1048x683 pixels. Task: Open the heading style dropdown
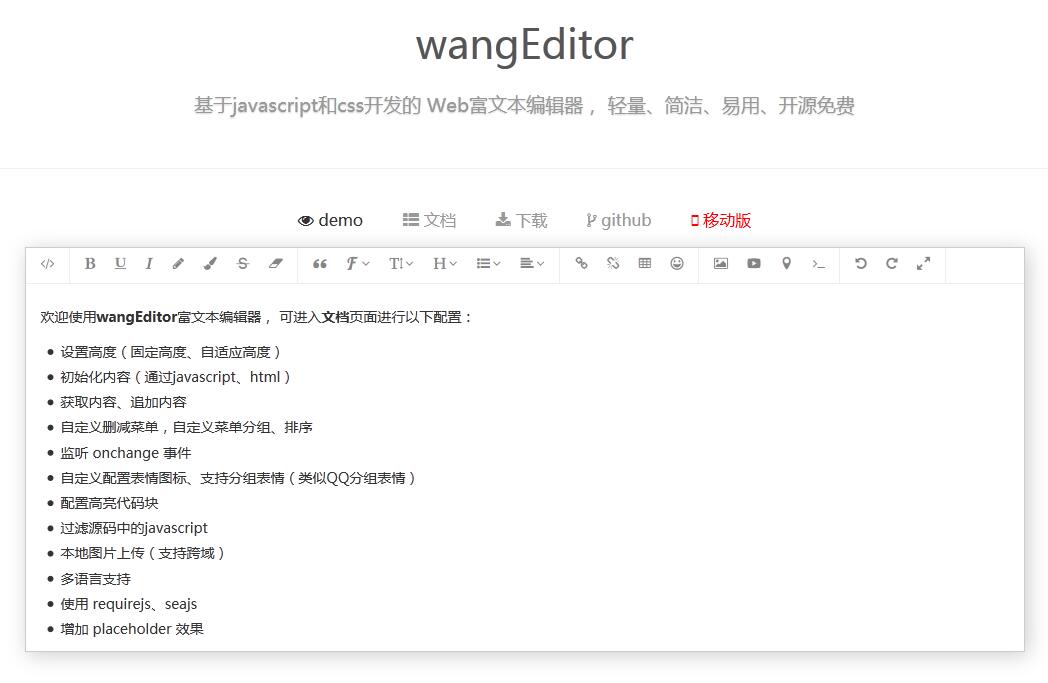[445, 264]
